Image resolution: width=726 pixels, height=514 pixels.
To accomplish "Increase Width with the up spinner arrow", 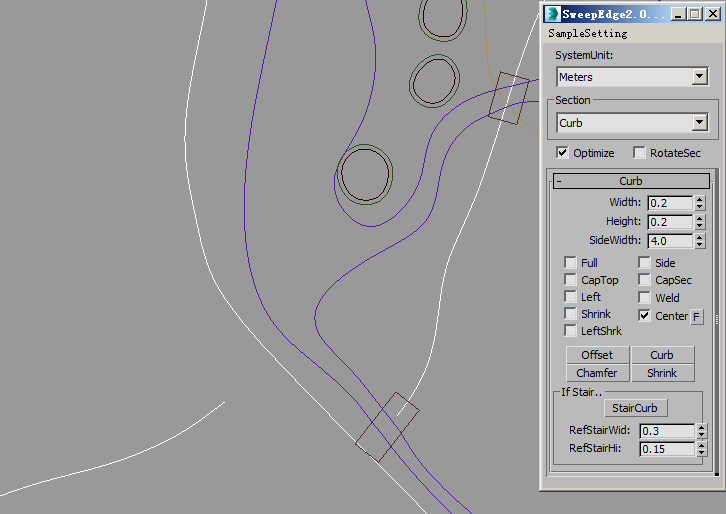I will point(699,200).
